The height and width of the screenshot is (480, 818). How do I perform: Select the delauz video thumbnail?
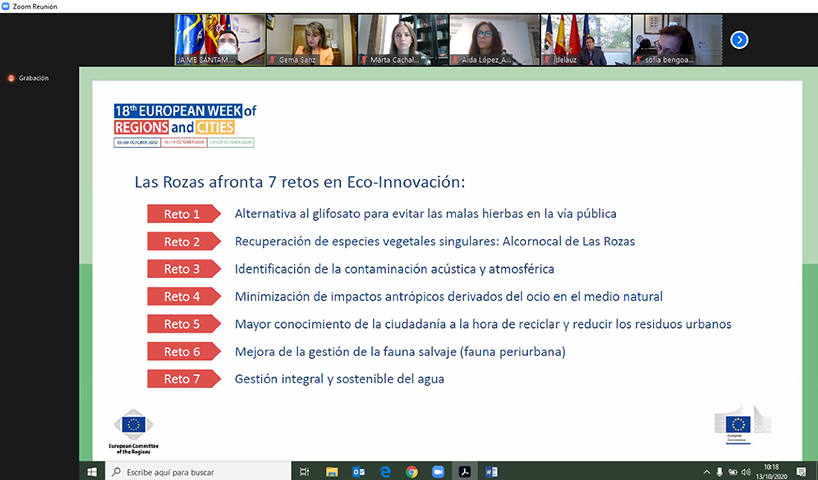(584, 40)
